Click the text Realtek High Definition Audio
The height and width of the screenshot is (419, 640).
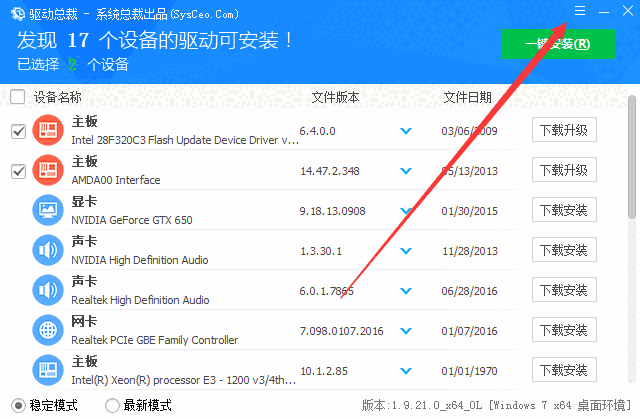[140, 300]
